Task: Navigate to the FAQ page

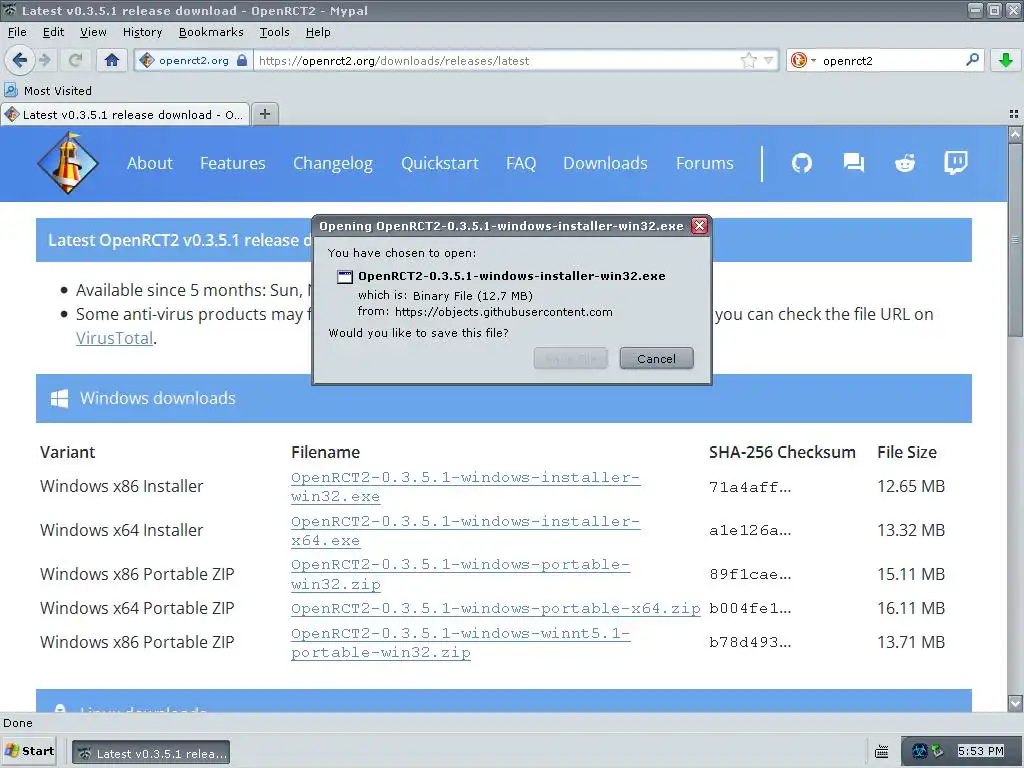Action: 520,163
